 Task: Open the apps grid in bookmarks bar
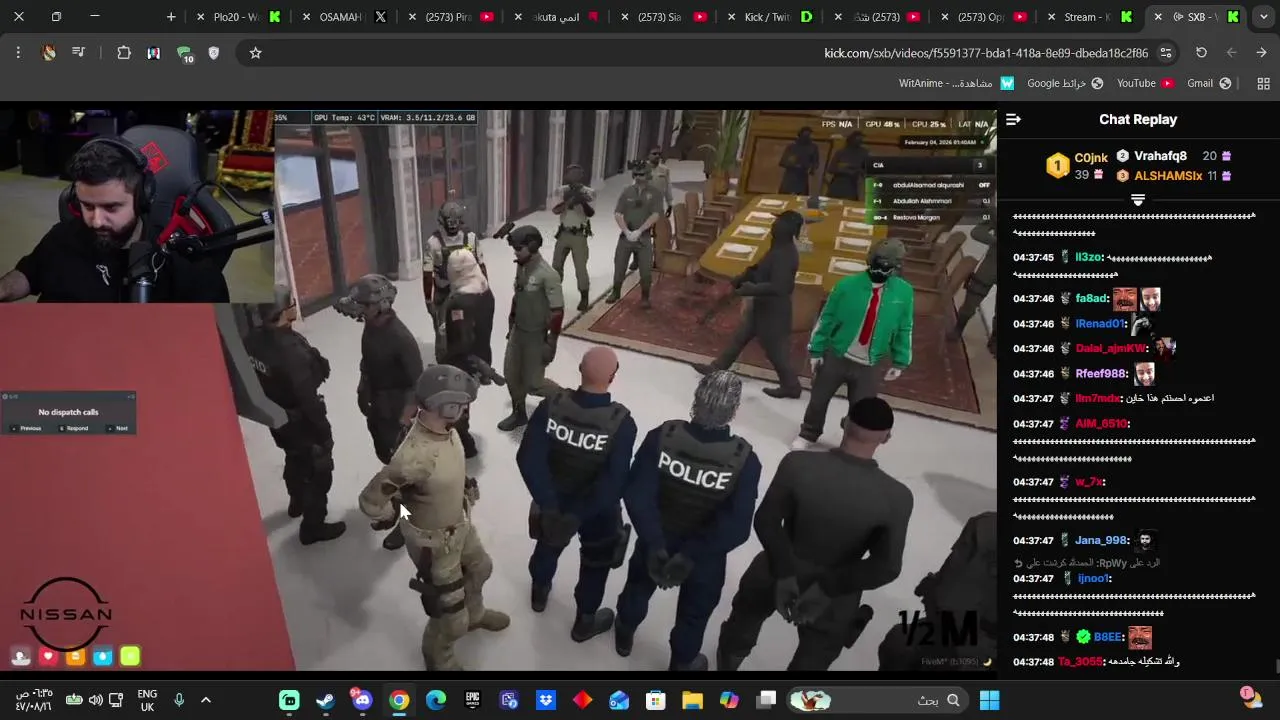[x=1263, y=83]
